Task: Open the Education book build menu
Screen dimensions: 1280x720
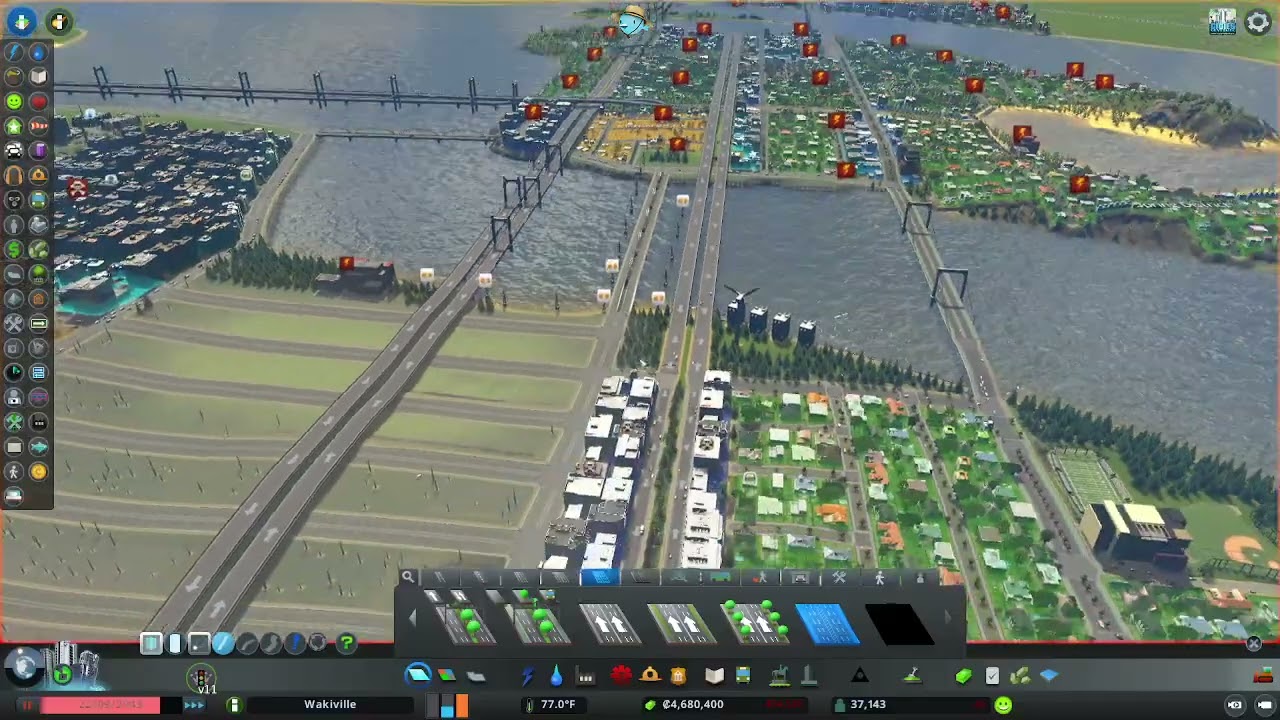Action: pos(714,676)
